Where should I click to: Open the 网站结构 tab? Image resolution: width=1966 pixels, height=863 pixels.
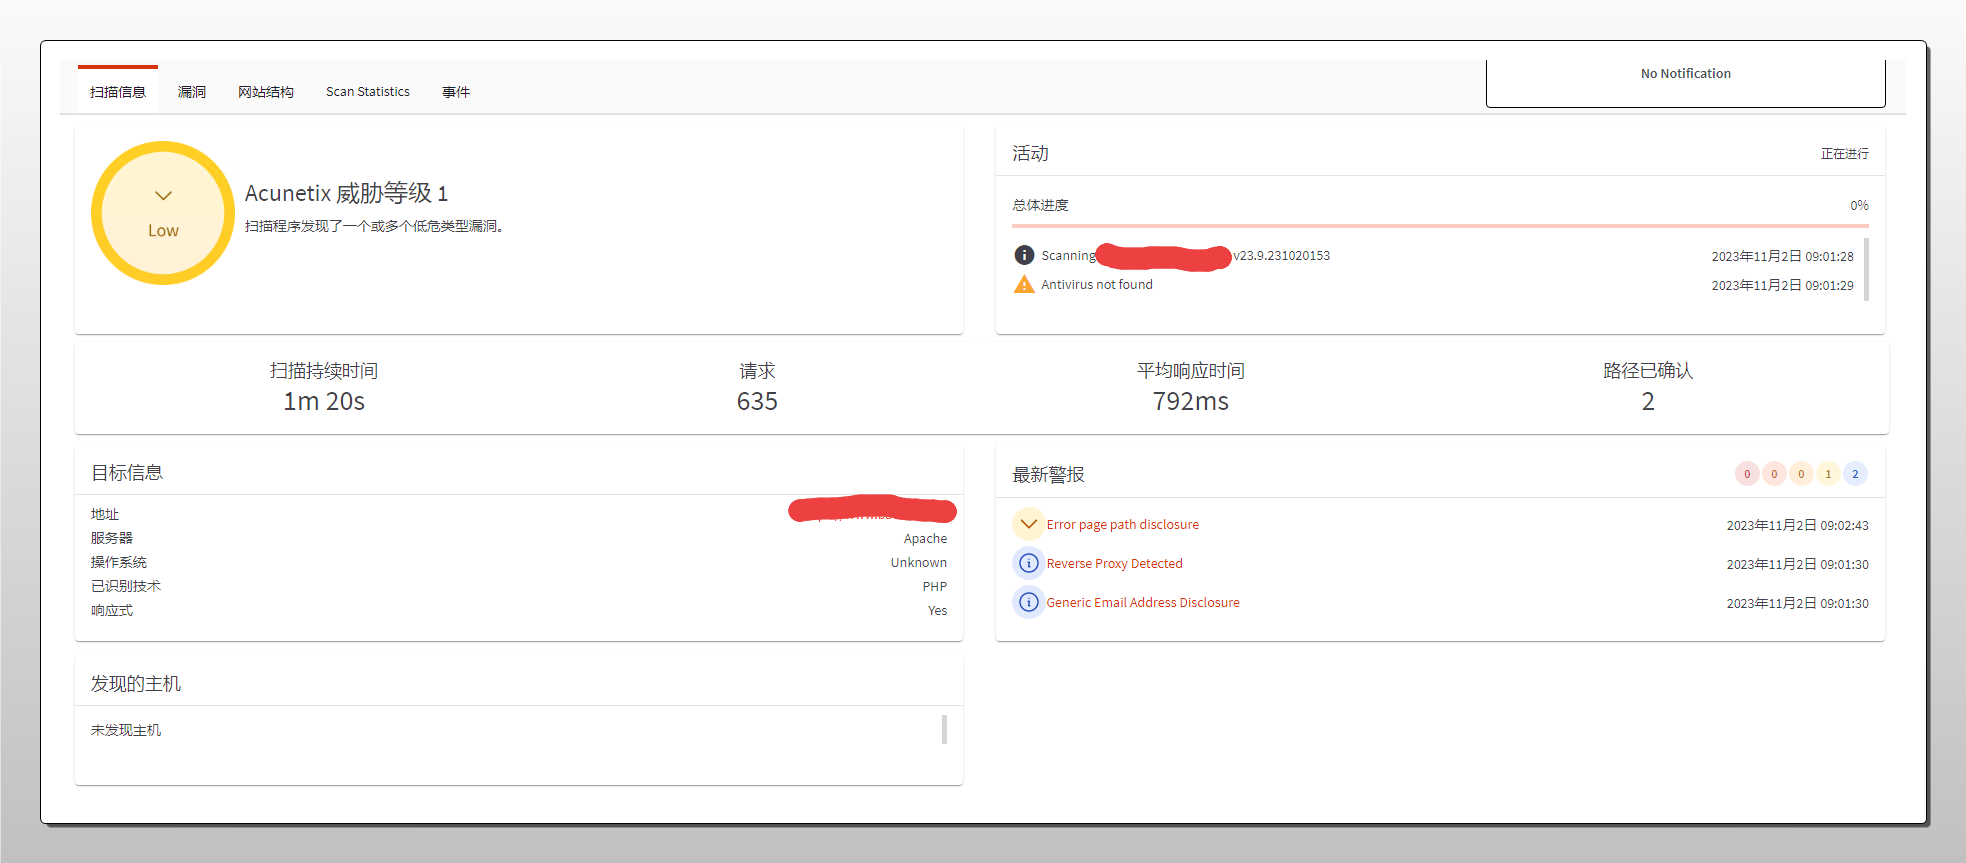pos(266,92)
